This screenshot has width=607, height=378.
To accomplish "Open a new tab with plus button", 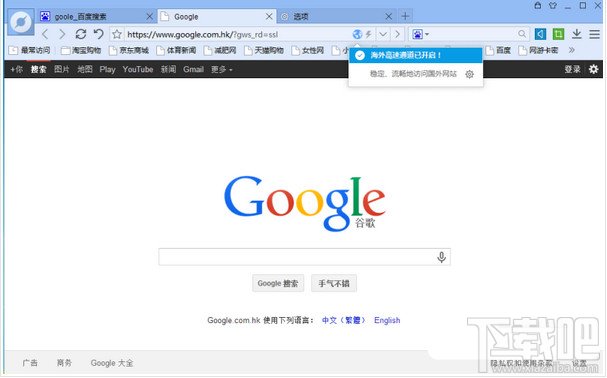I will (x=405, y=16).
